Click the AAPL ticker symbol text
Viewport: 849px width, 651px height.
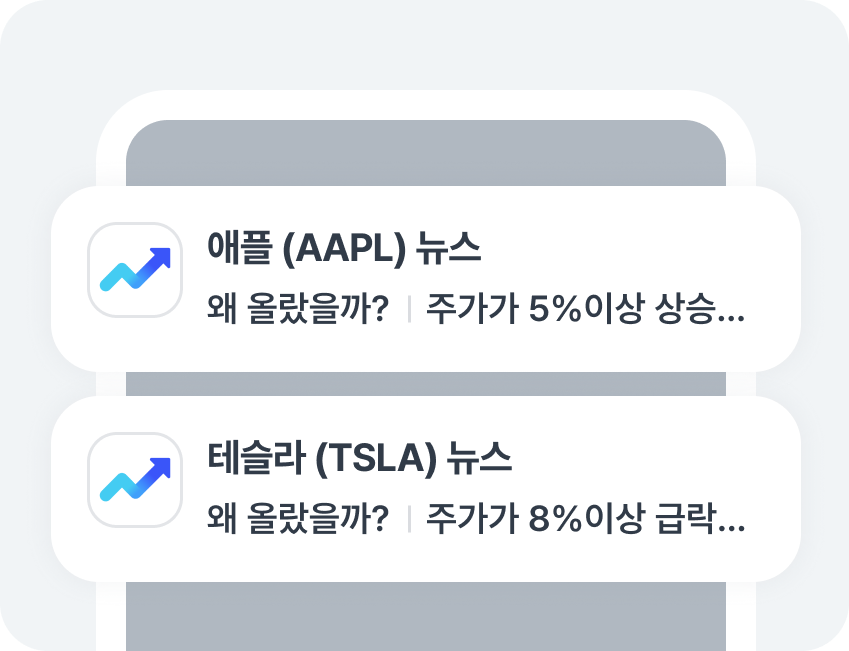(x=345, y=249)
